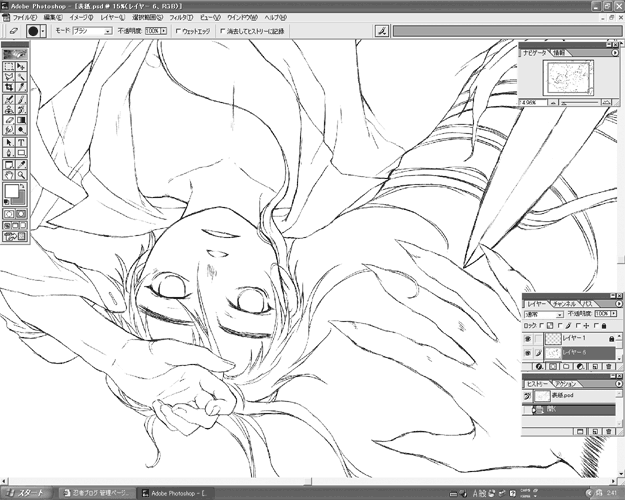Select the Move tool
The image size is (625, 500).
[21, 66]
